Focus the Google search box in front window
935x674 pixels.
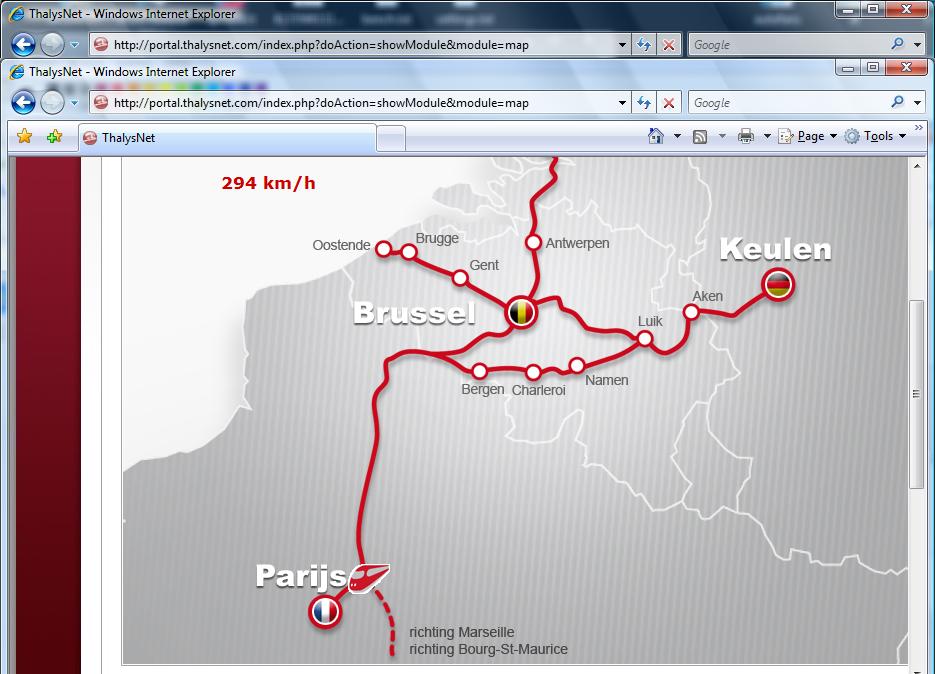[x=788, y=103]
